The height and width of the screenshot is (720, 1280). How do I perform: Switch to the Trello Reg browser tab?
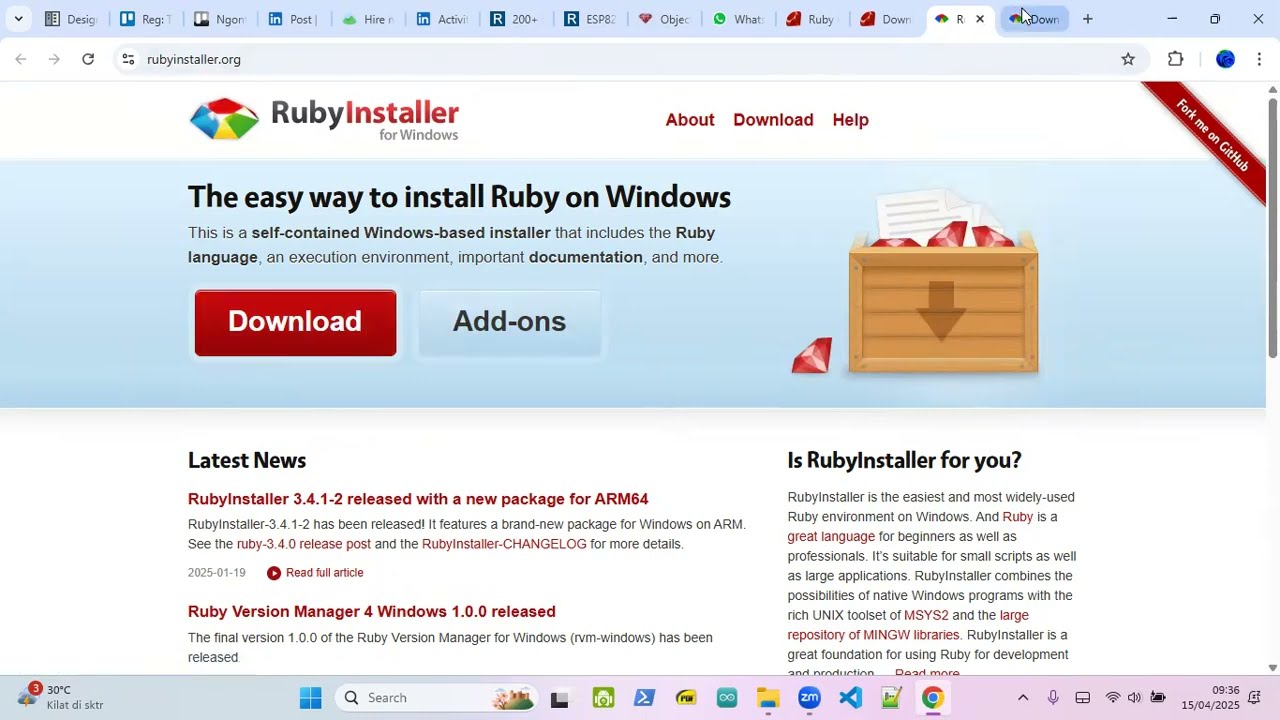(145, 19)
